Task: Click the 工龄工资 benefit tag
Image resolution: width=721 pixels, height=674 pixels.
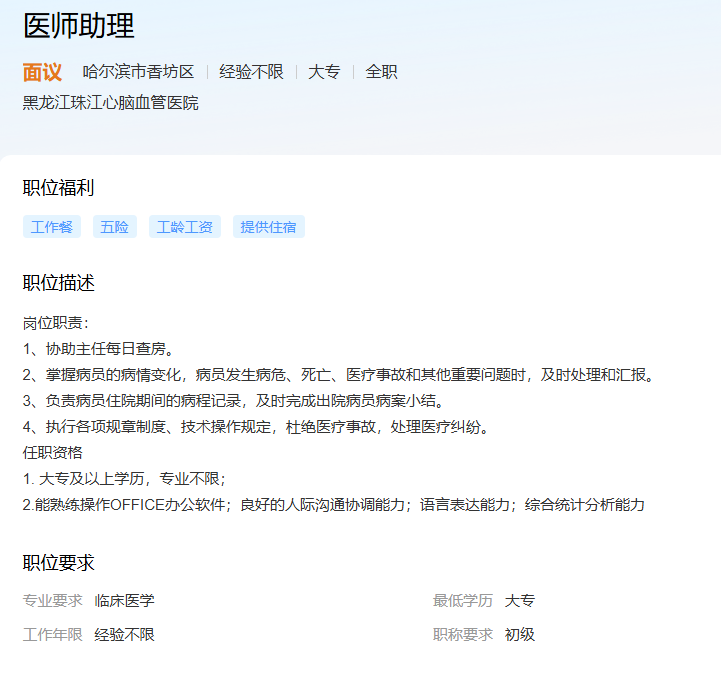Action: pos(185,227)
